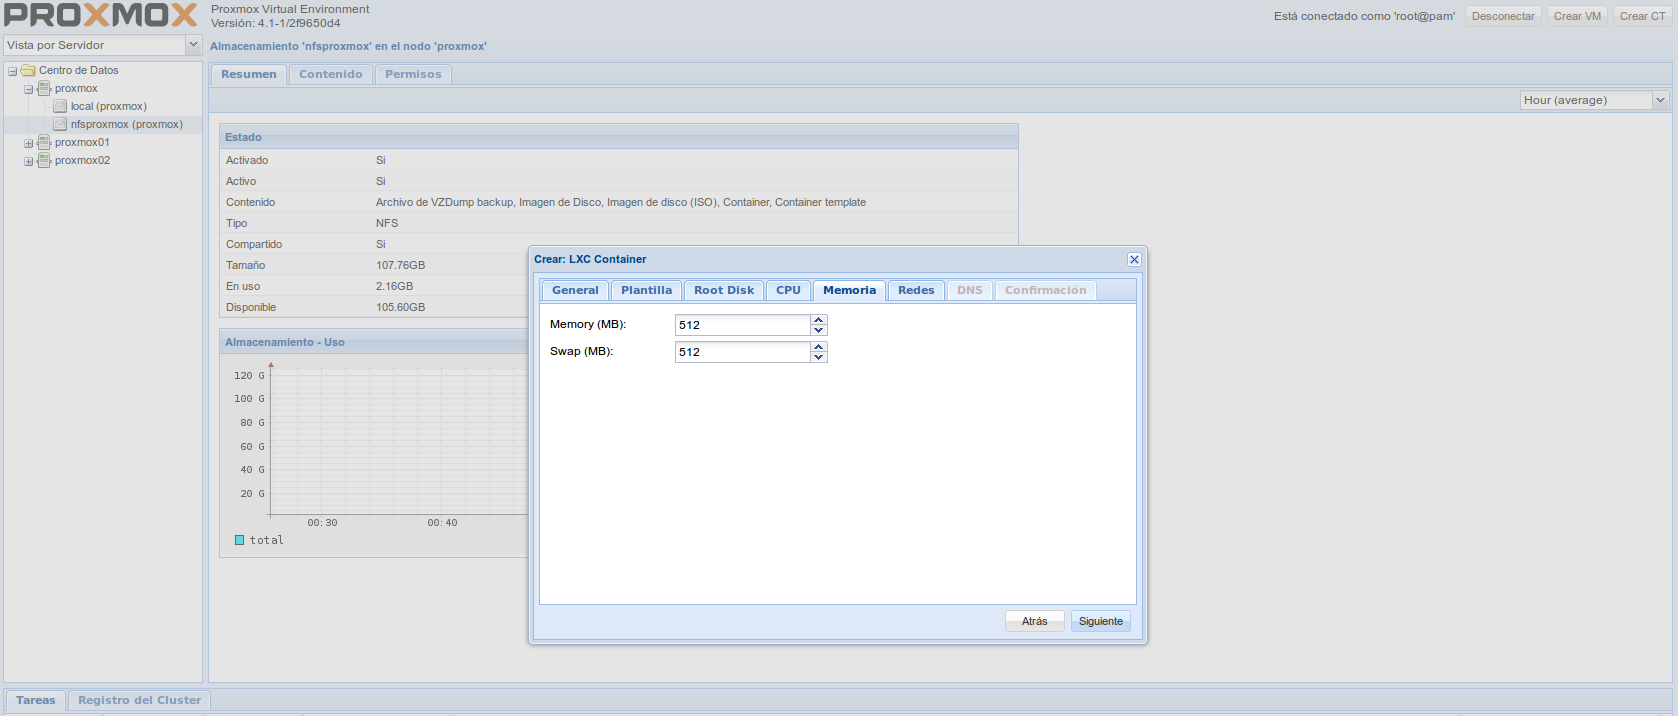Click the Memory (MB) input field

tap(742, 325)
